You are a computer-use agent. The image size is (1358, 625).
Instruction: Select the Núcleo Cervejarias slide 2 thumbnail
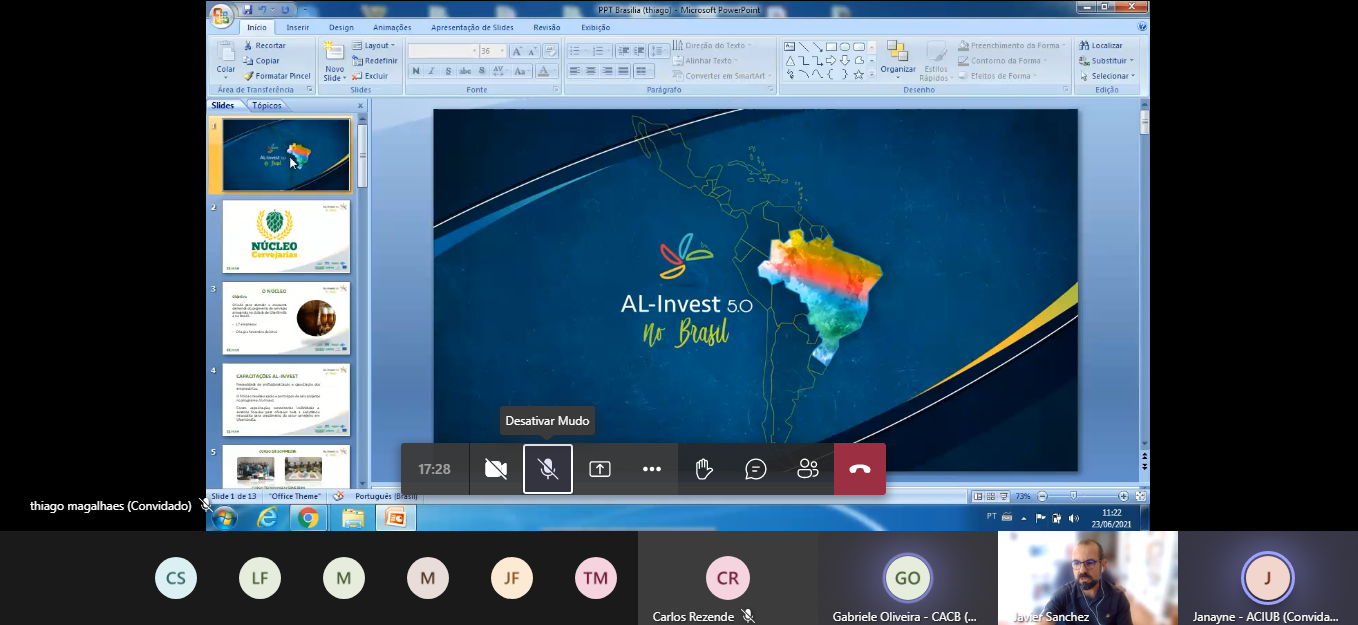tap(286, 237)
